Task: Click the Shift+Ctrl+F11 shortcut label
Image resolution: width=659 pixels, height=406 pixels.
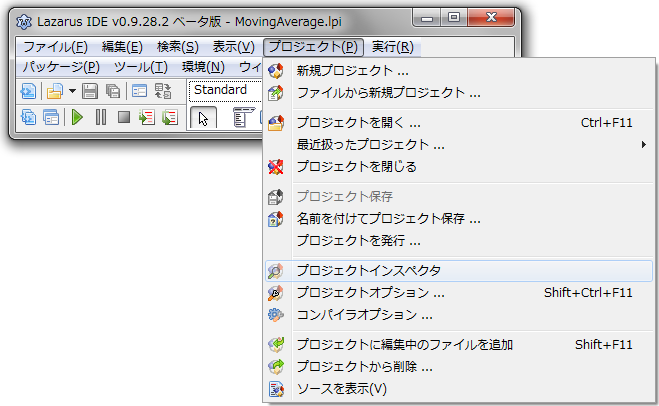Action: 588,293
